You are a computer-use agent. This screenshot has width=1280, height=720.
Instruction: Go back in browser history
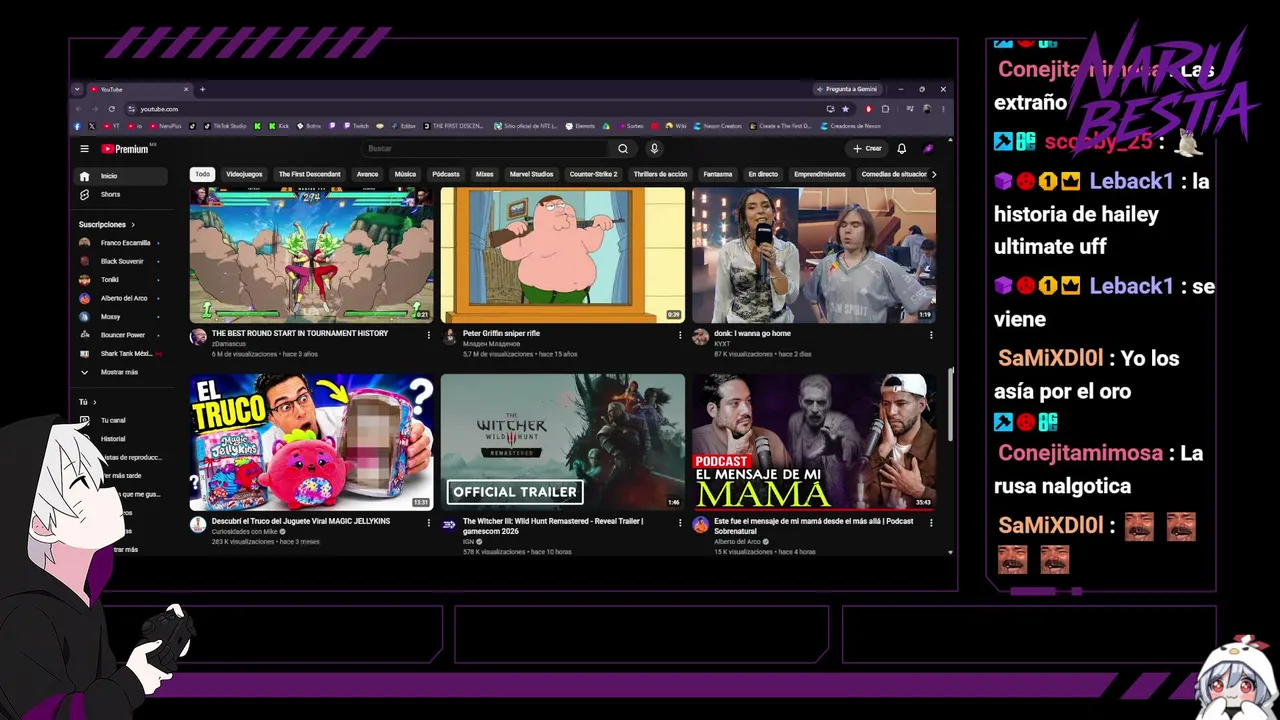[79, 109]
